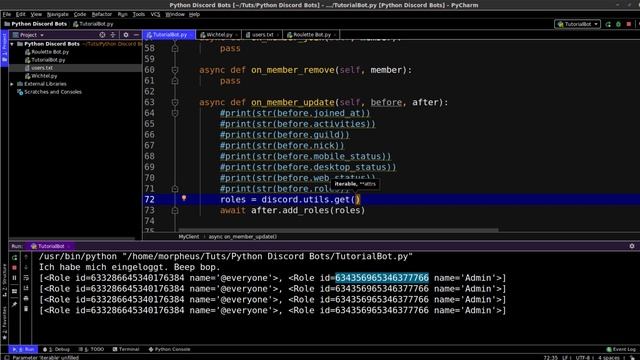Open the Event Log
Viewport: 640px width, 360px height.
coord(621,349)
